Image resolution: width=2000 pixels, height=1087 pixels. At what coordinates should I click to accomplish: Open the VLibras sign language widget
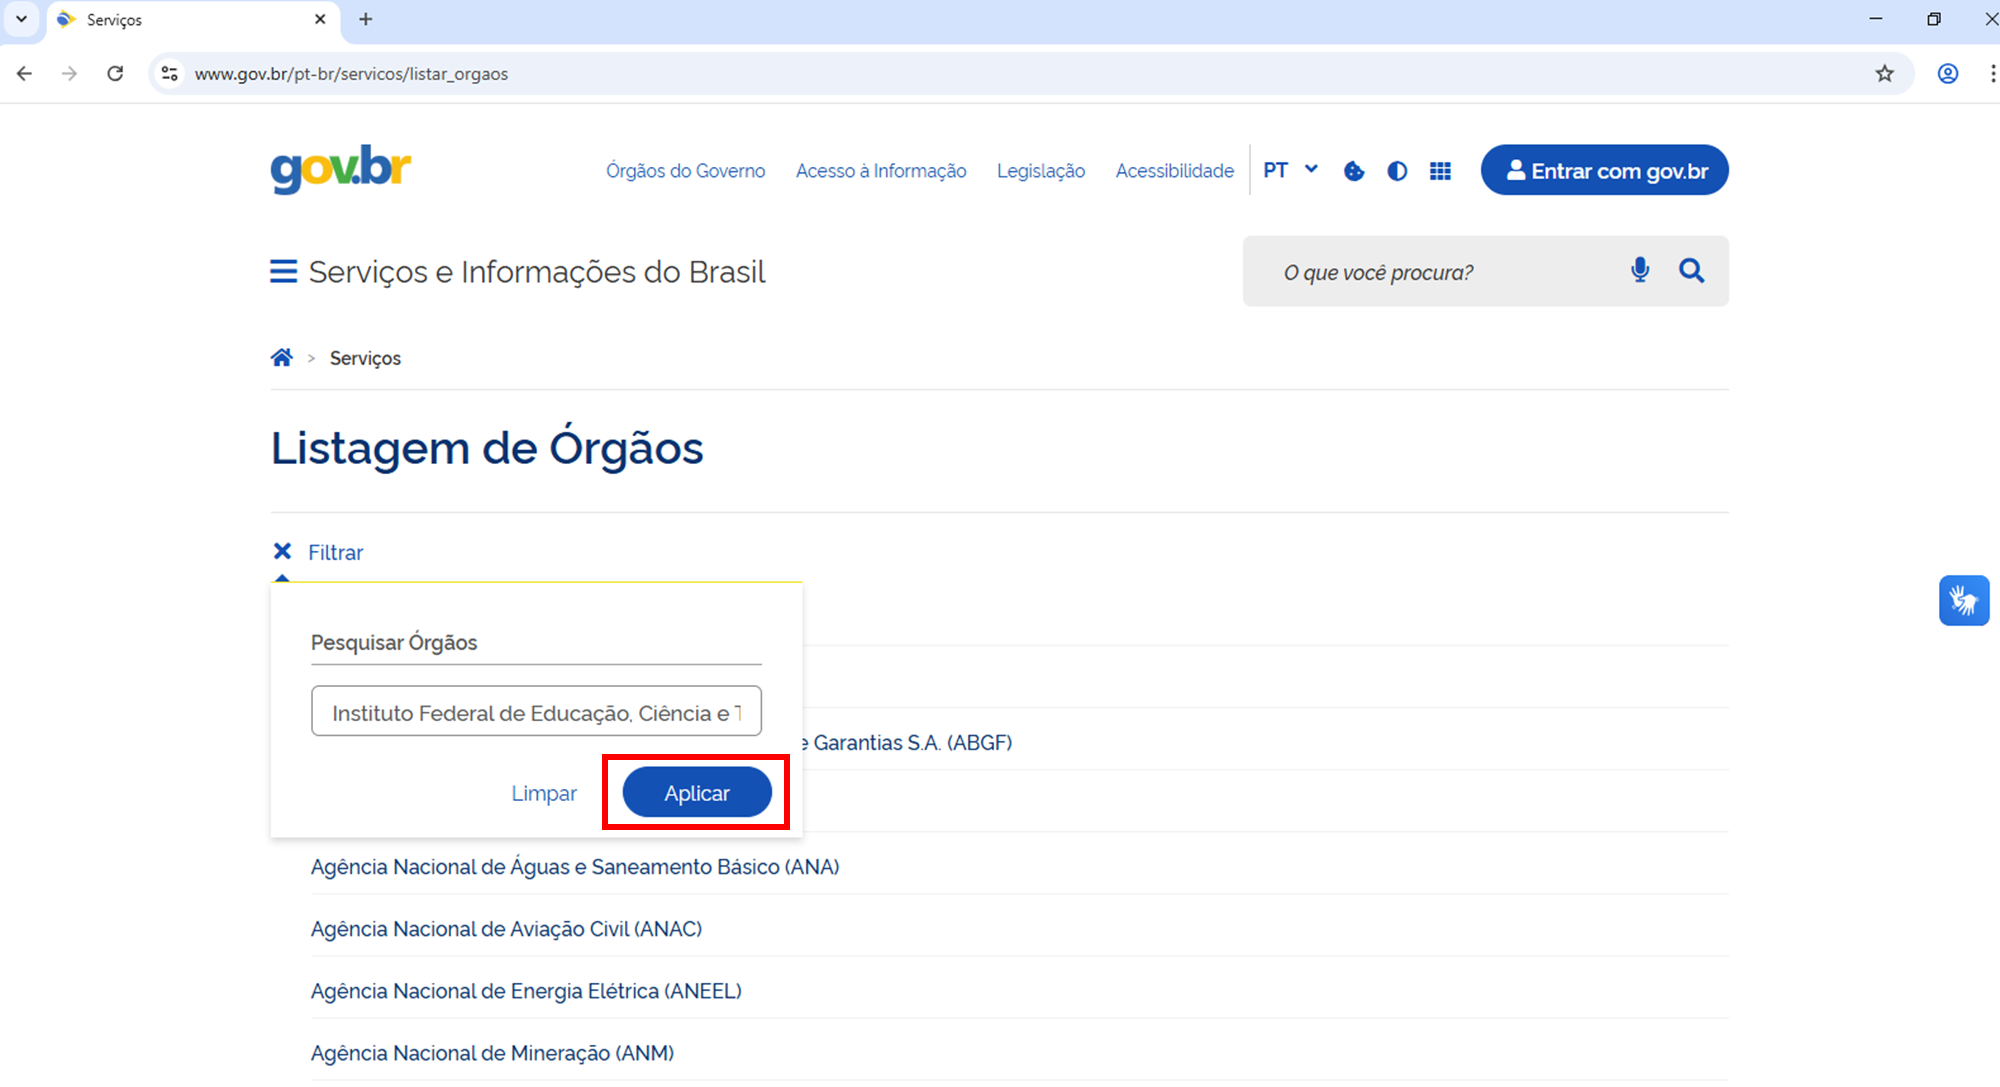[1963, 600]
